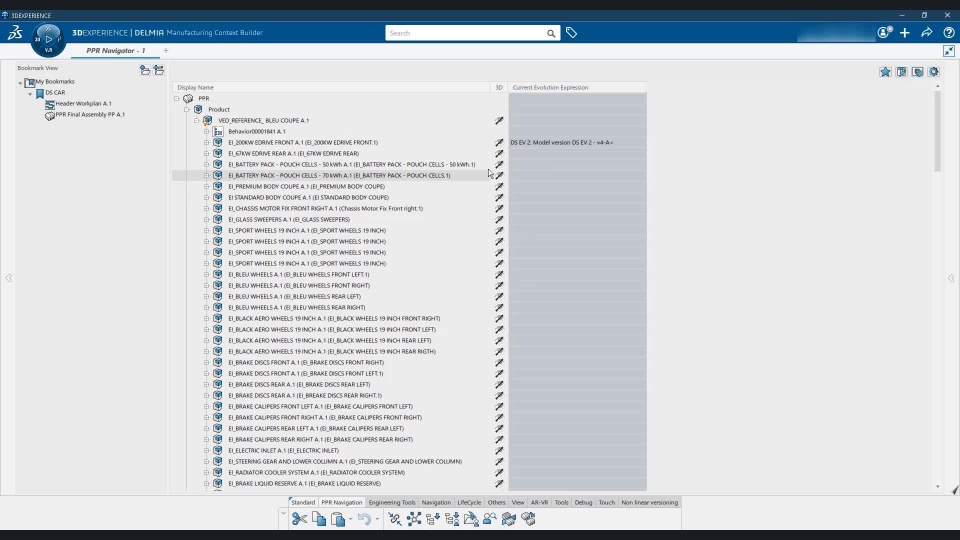The height and width of the screenshot is (540, 960).
Task: Open the compass play button
Action: 48,39
